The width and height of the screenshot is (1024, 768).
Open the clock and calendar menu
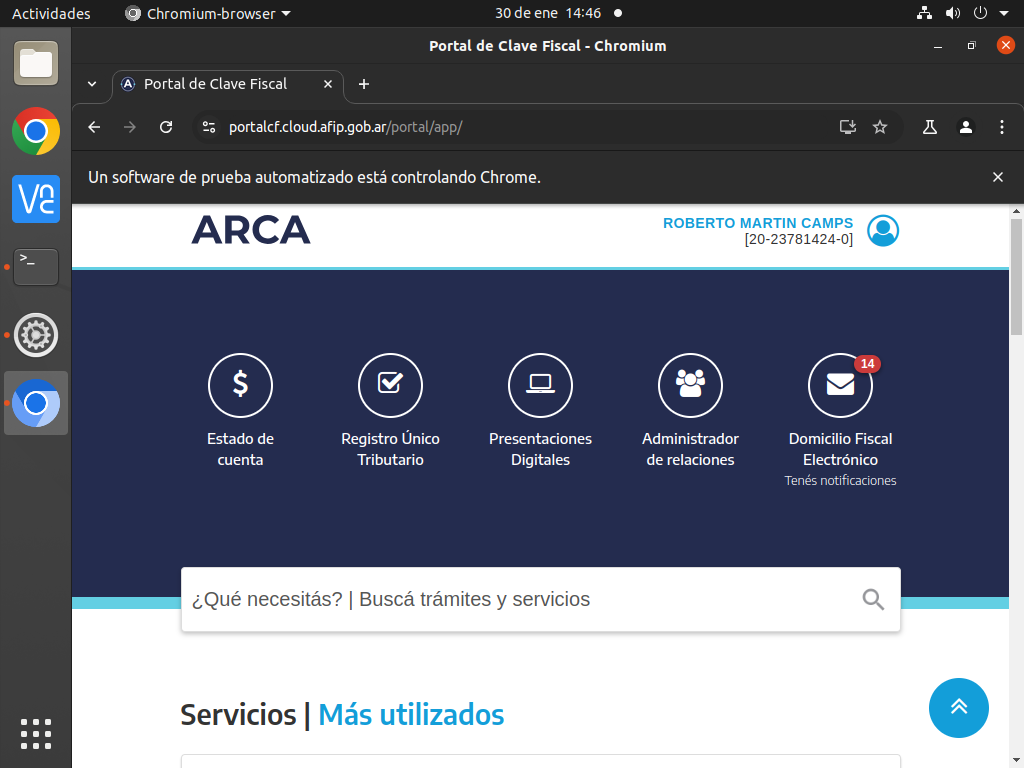[548, 13]
